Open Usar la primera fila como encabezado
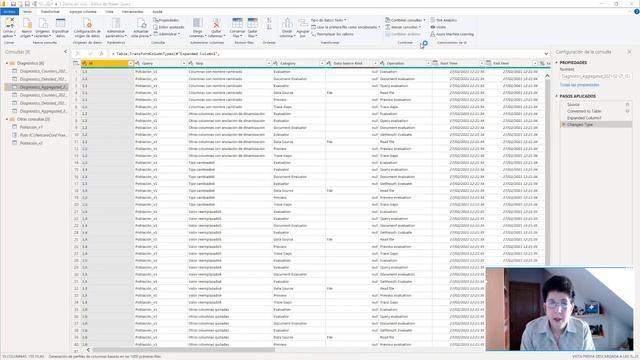Viewport: 640px width, 360px height. pyautogui.click(x=346, y=27)
